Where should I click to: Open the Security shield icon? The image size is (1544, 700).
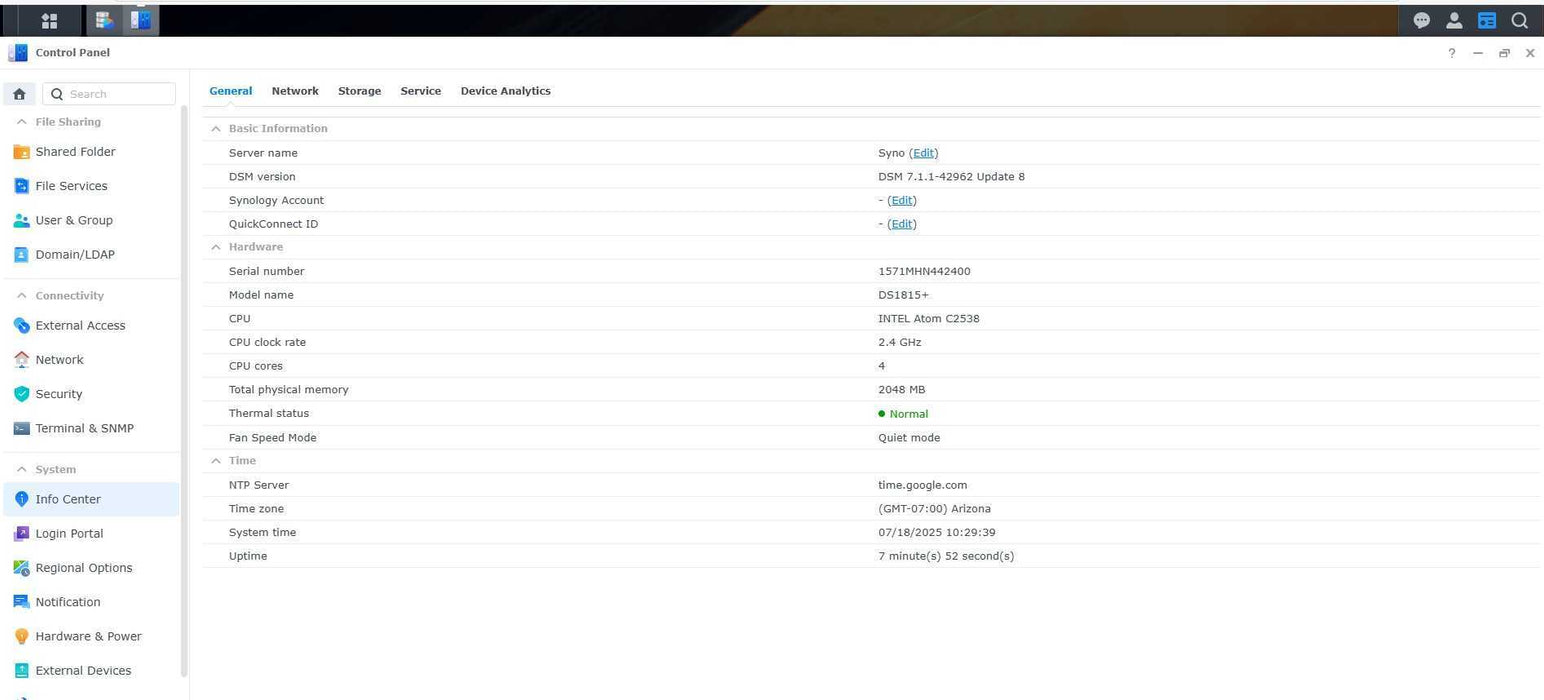point(21,394)
